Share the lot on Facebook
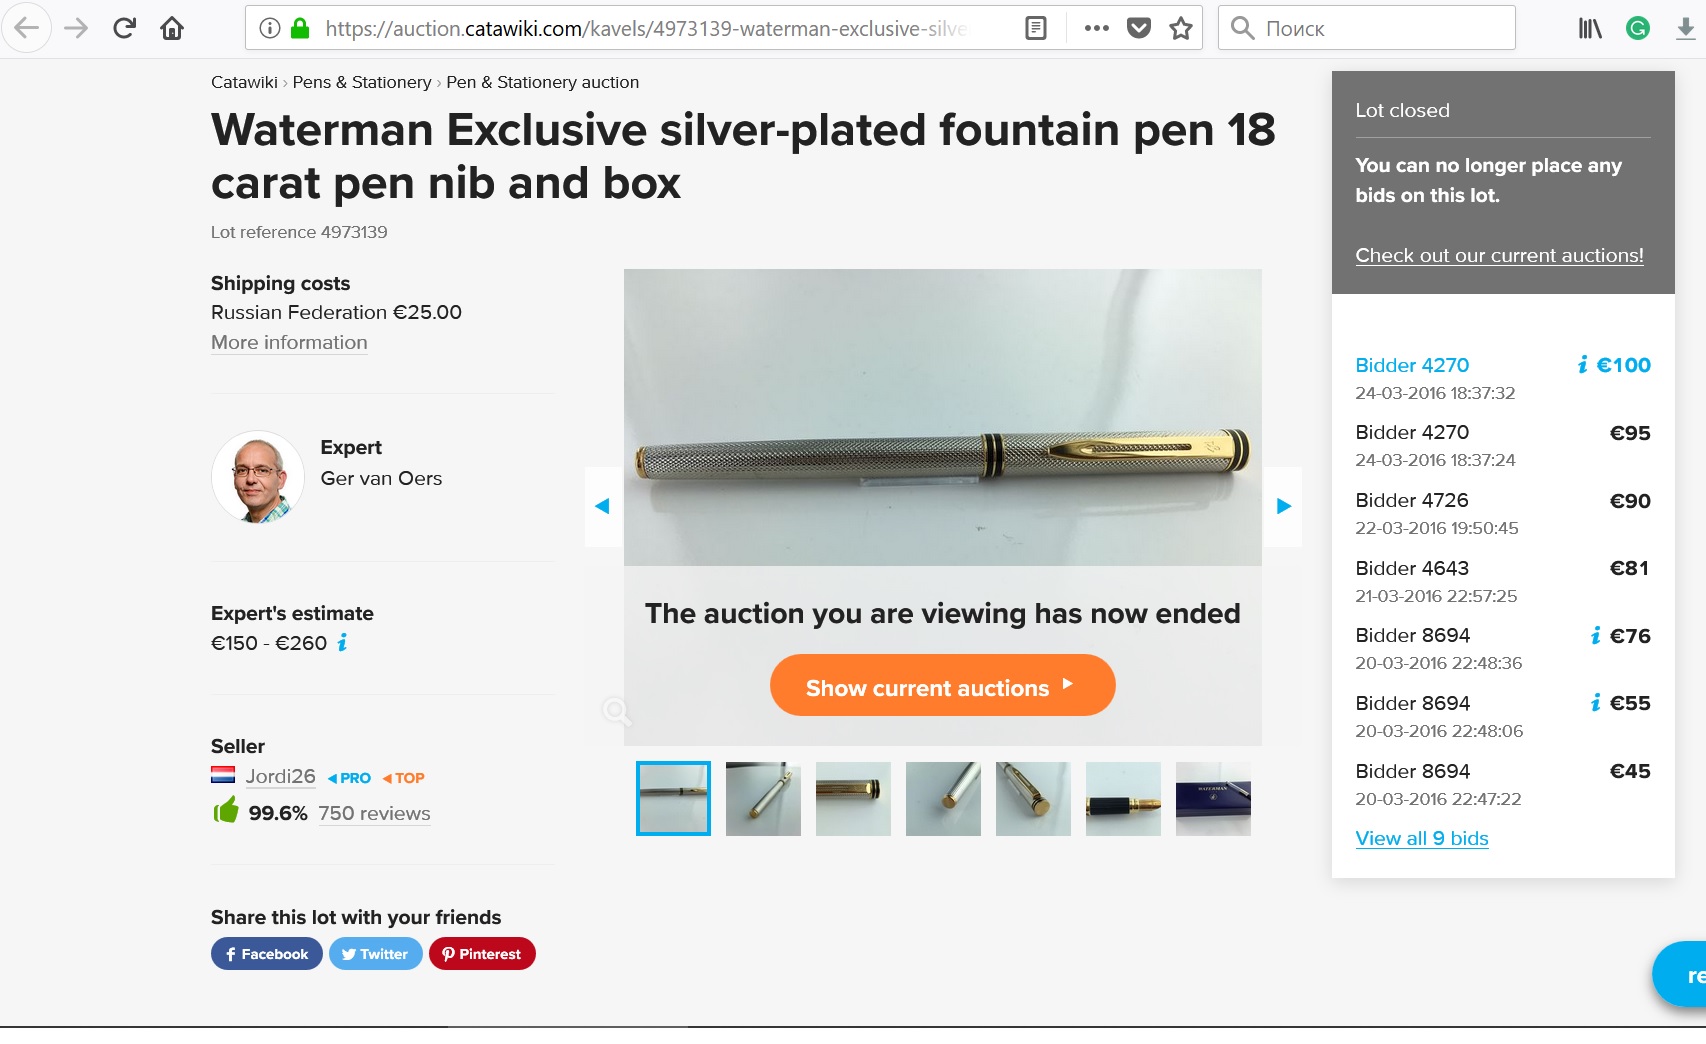 (x=266, y=954)
